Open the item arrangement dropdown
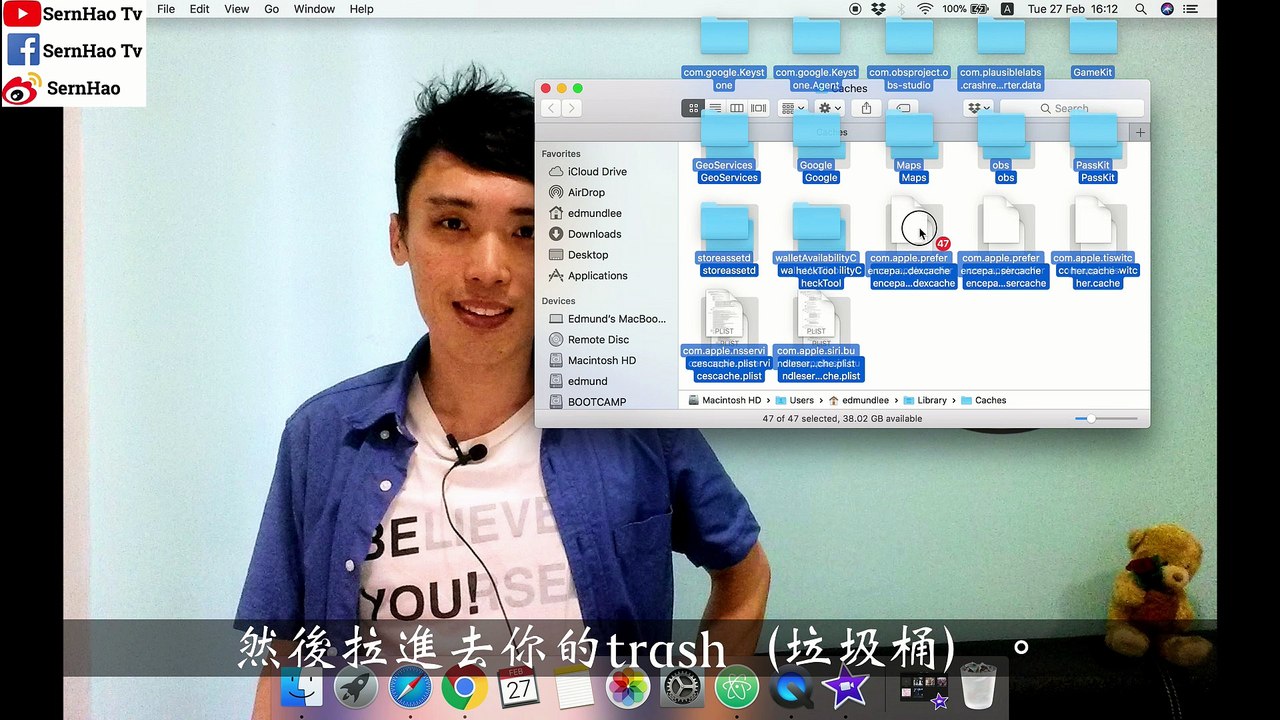 pos(792,108)
